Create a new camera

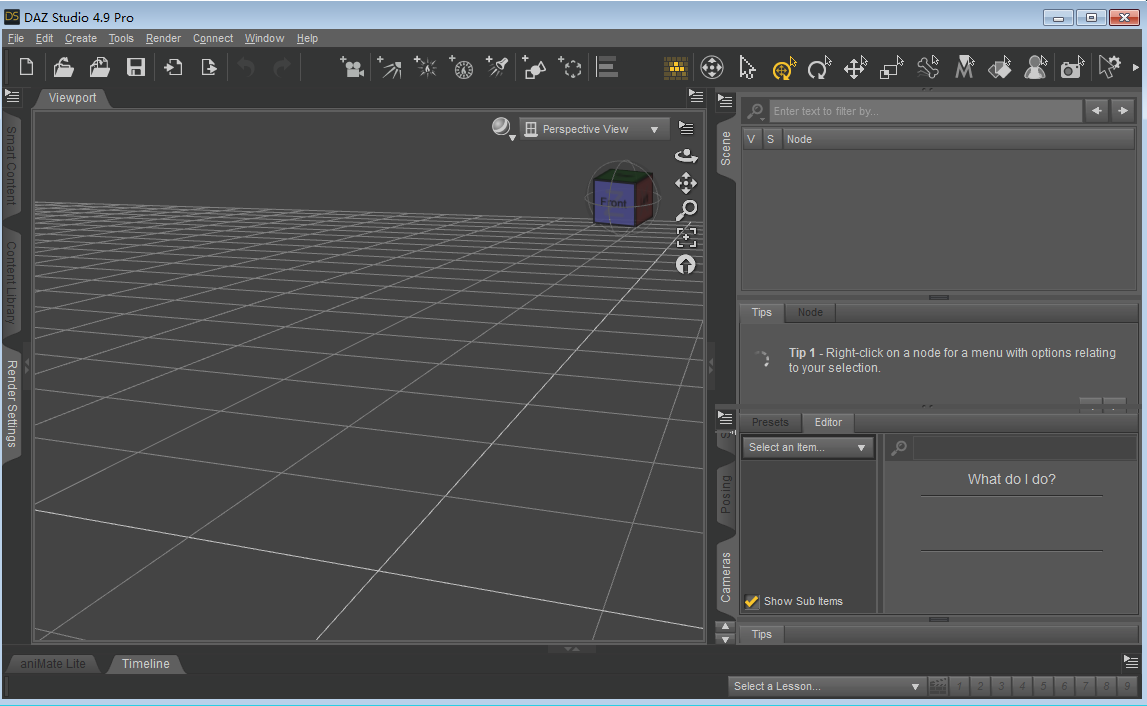(352, 67)
